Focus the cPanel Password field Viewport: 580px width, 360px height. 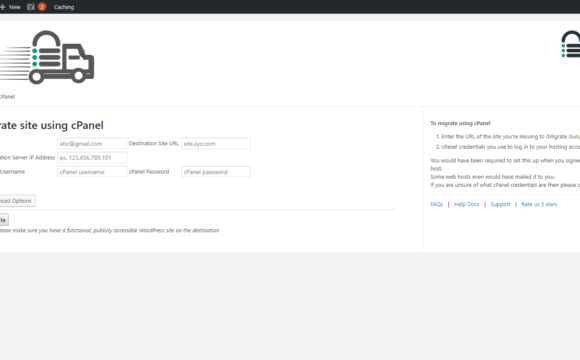(216, 172)
